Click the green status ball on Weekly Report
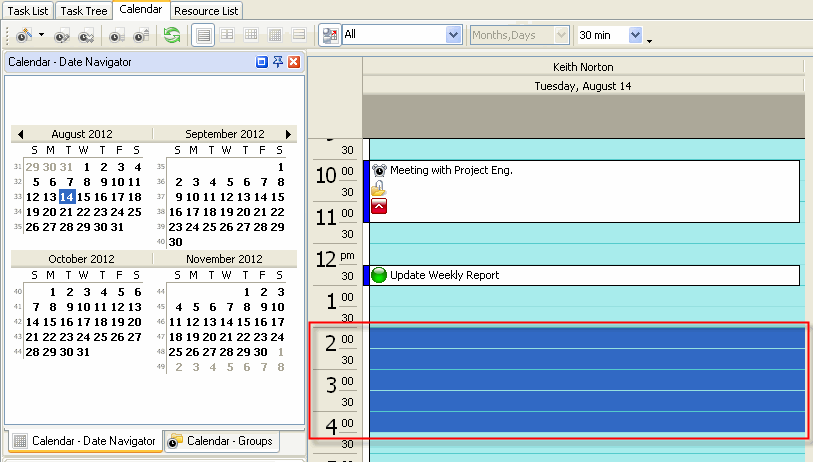 (379, 275)
